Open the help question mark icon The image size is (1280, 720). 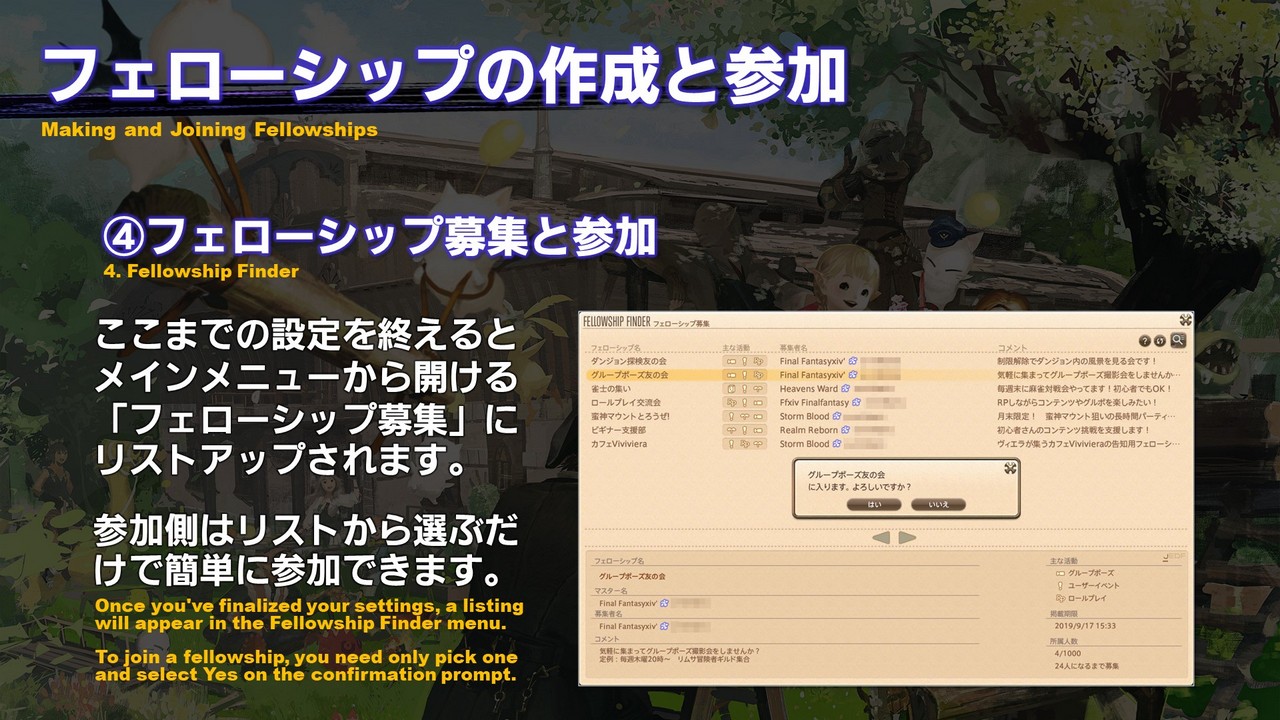(1145, 341)
